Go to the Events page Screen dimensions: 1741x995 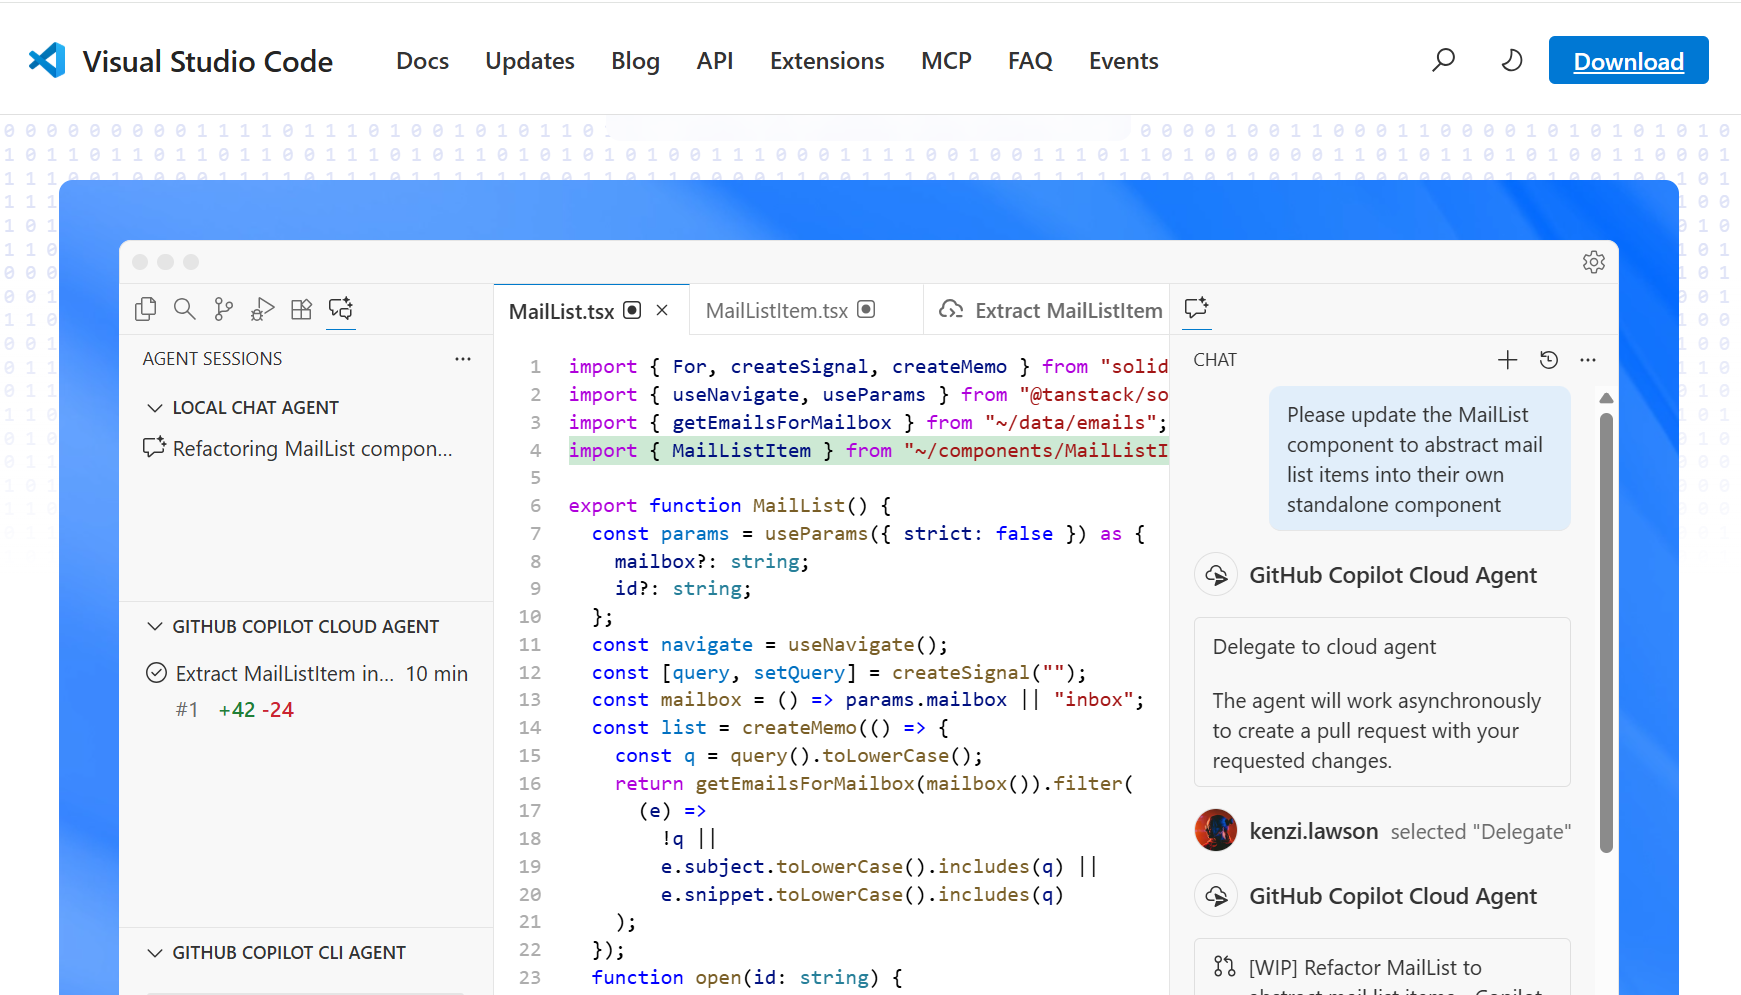click(x=1123, y=61)
